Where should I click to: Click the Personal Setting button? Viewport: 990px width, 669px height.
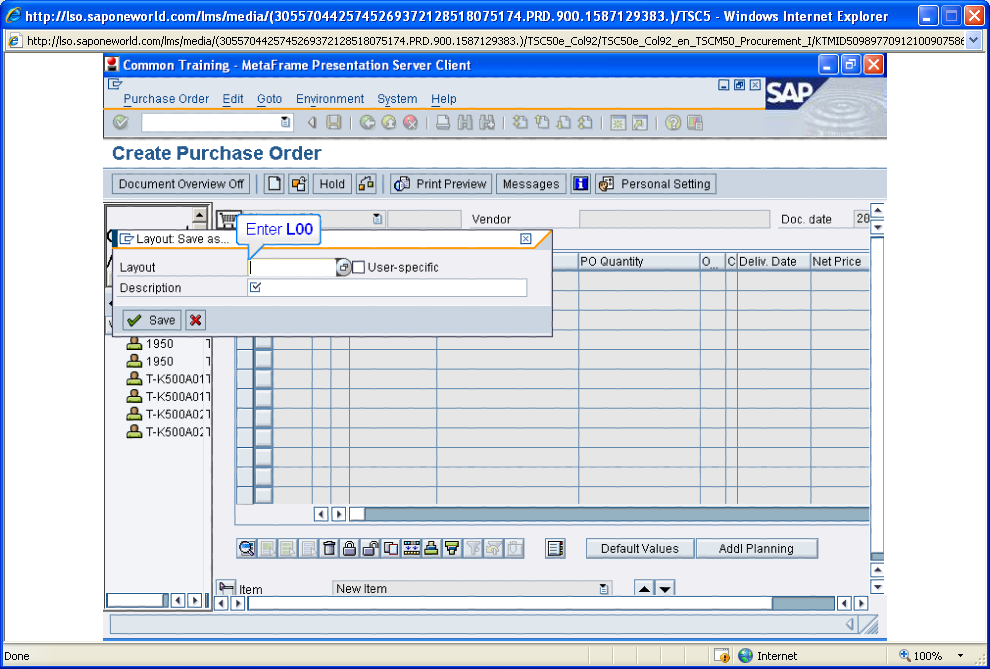(x=656, y=184)
